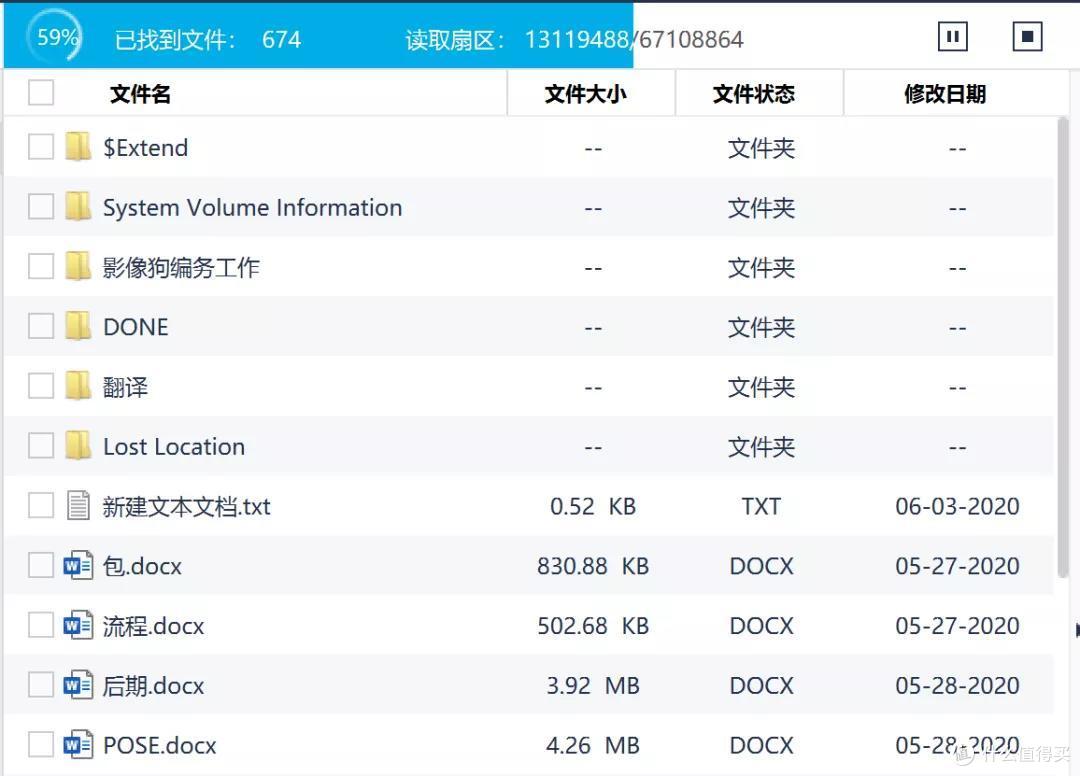Check the 后期.docx checkbox

click(41, 685)
